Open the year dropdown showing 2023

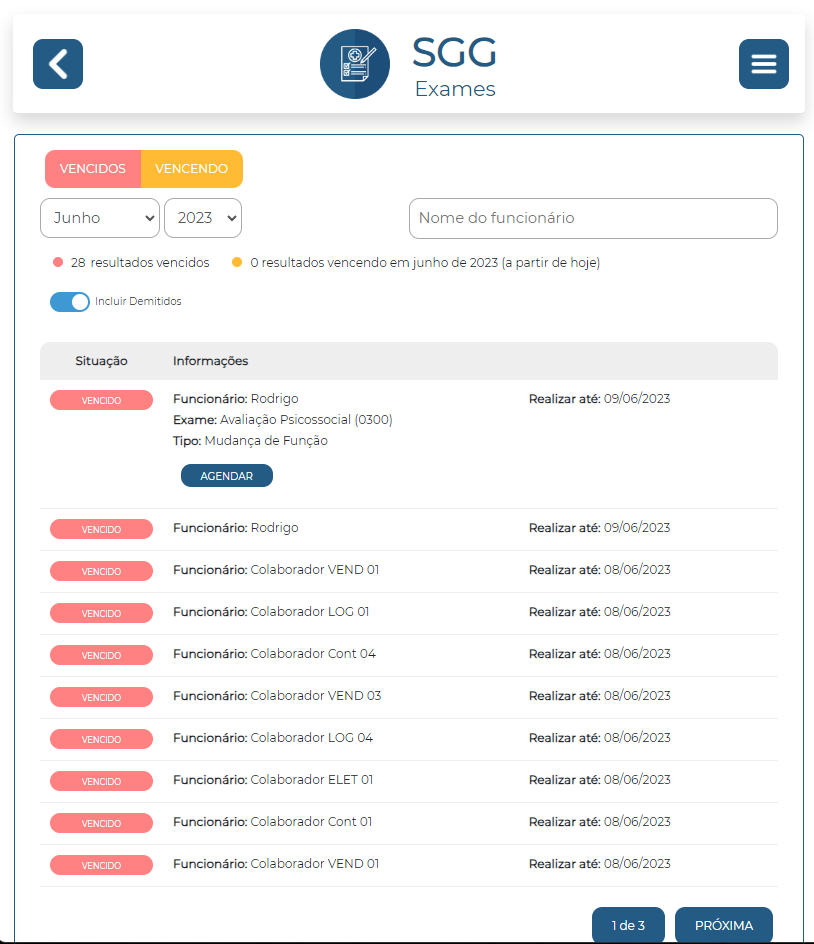tap(203, 218)
